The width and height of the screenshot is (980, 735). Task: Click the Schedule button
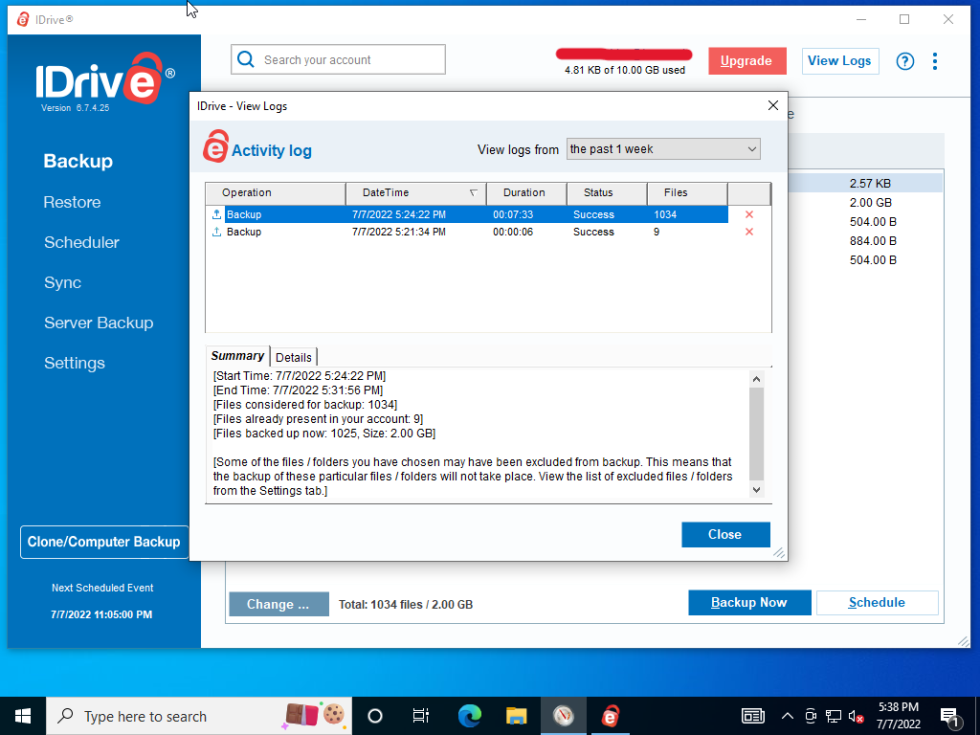tap(877, 602)
